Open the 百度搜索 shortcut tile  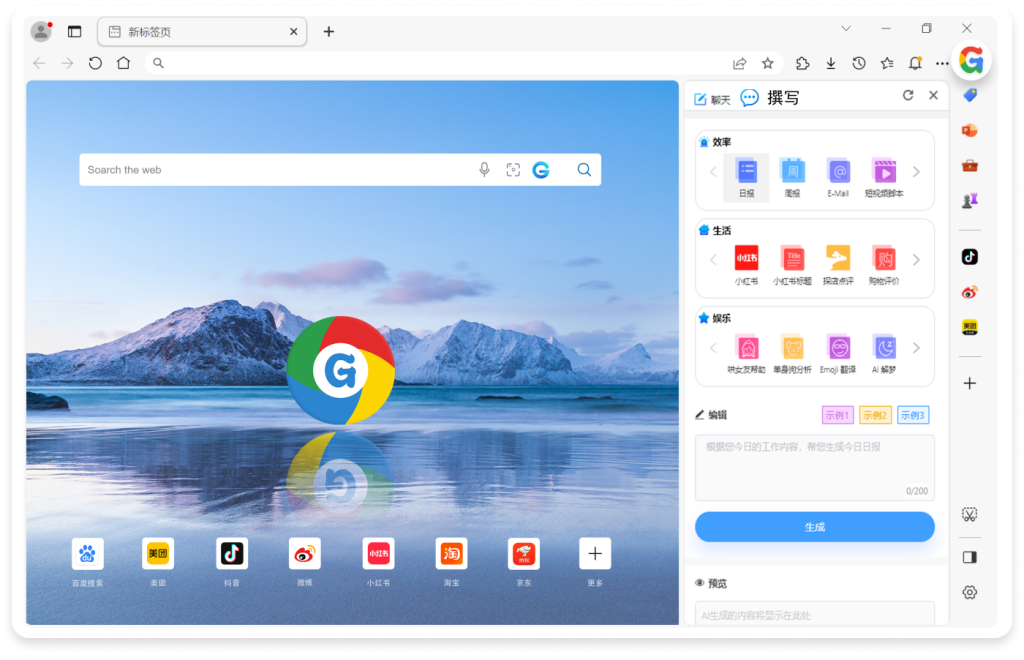[87, 554]
